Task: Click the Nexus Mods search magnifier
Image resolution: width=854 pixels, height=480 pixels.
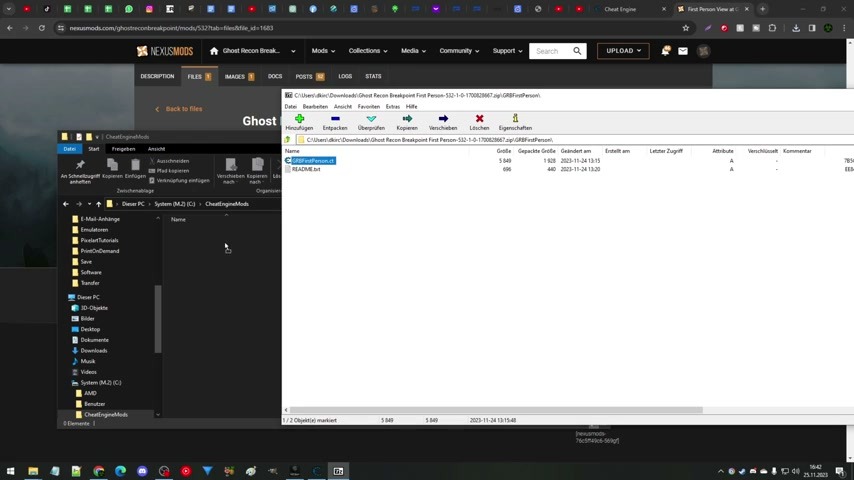Action: tap(577, 51)
